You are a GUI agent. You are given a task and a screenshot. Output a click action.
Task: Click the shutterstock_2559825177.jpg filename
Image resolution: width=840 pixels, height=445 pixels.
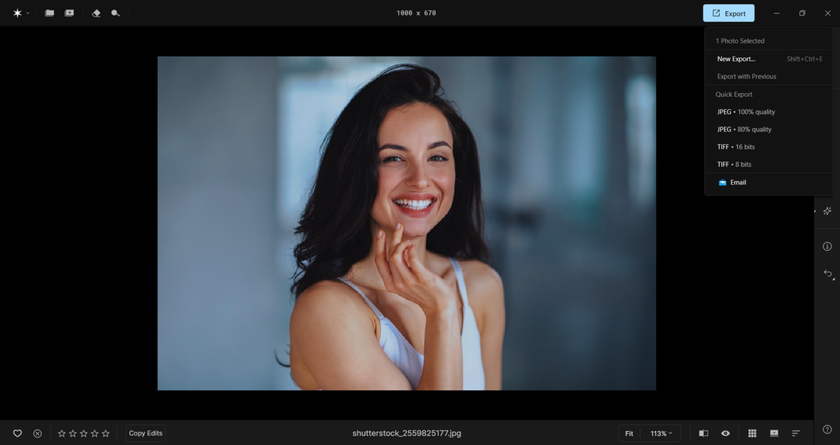(407, 433)
